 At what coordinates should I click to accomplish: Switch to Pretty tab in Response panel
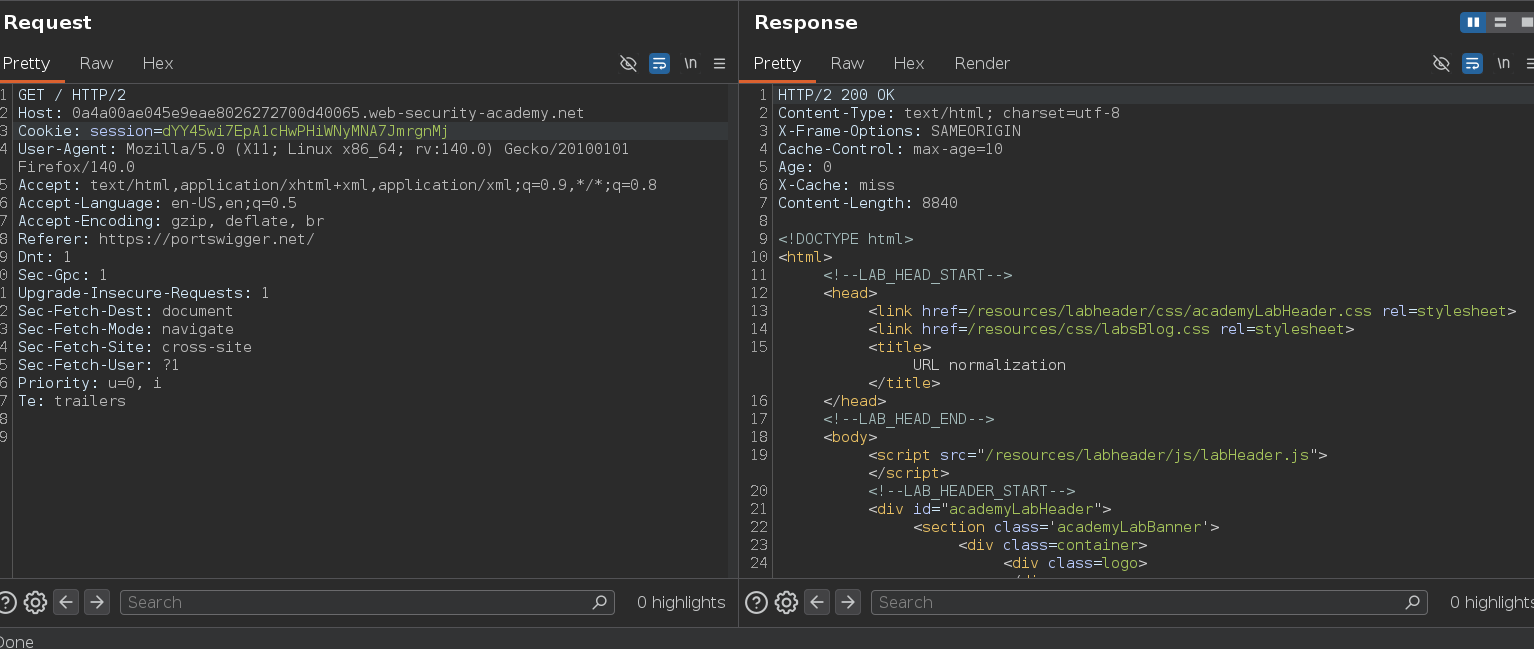tap(777, 63)
